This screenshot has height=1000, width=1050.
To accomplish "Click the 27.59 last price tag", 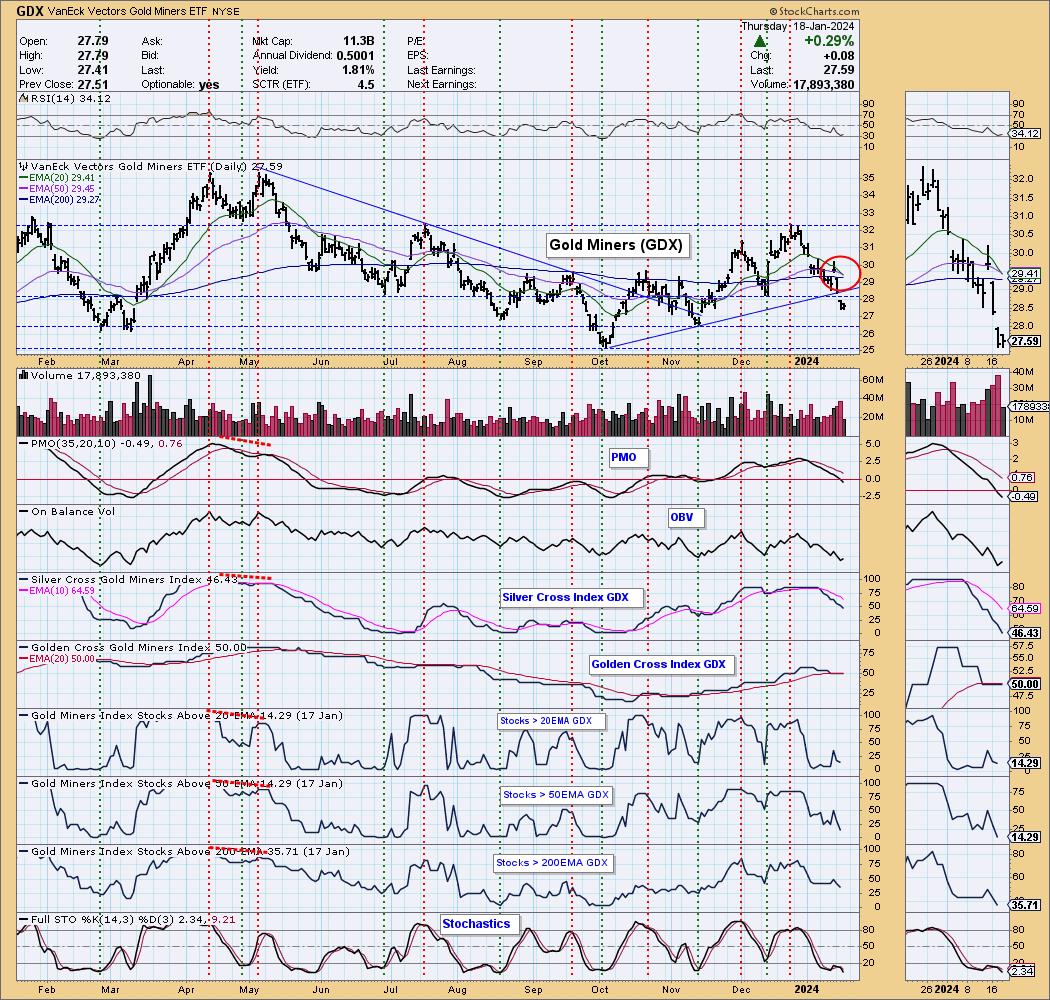I will click(1025, 341).
